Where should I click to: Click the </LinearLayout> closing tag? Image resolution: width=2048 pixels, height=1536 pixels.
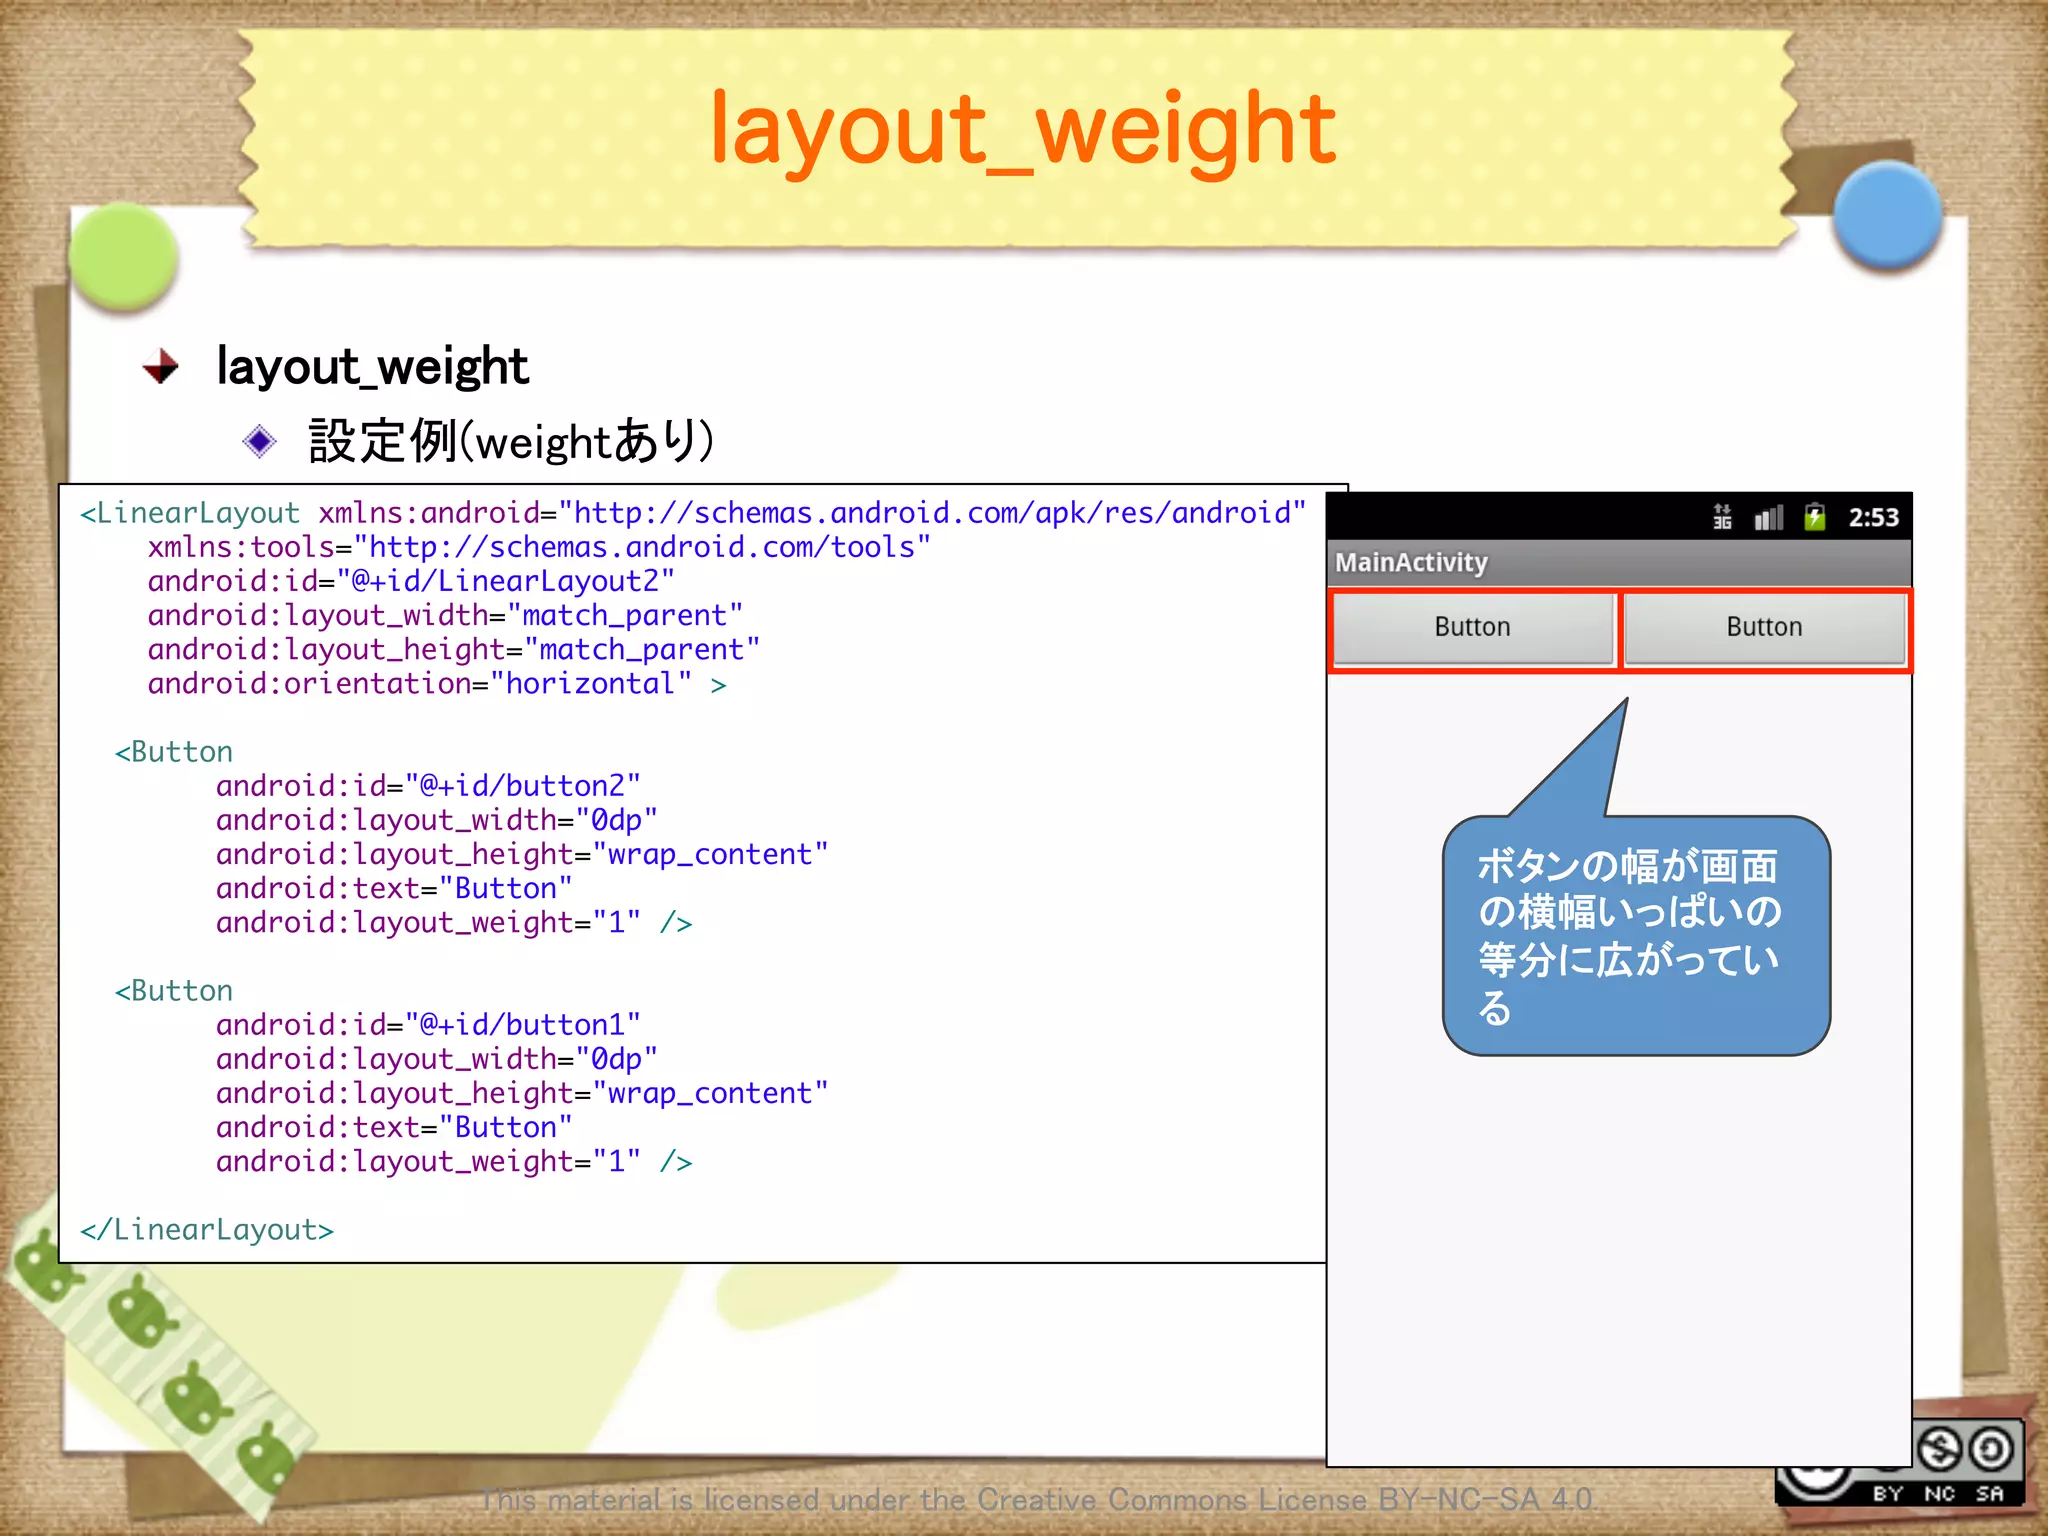[x=207, y=1230]
